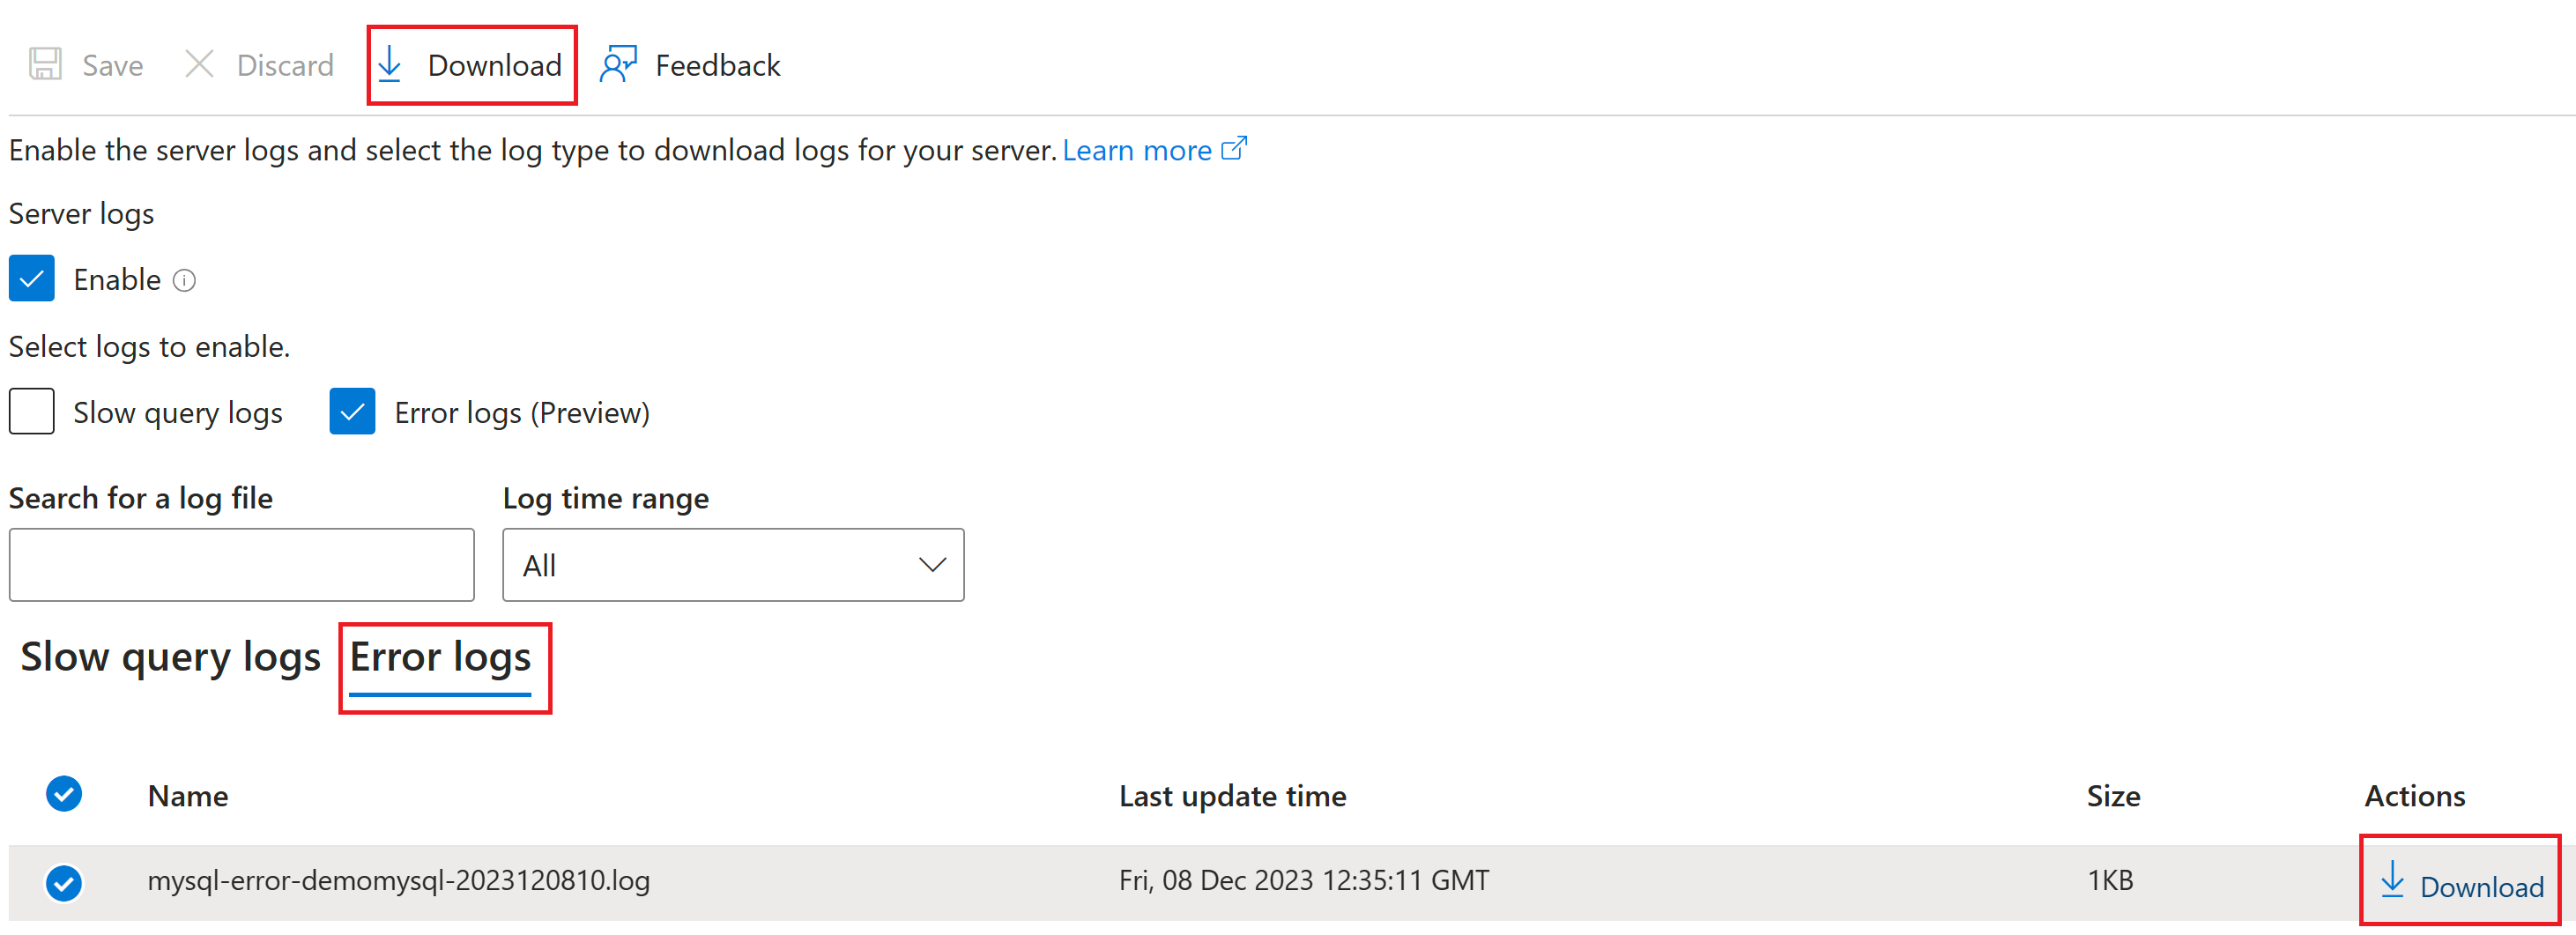
Task: Click the mysql-error-demomysql-2023120810.log file name
Action: (x=399, y=881)
